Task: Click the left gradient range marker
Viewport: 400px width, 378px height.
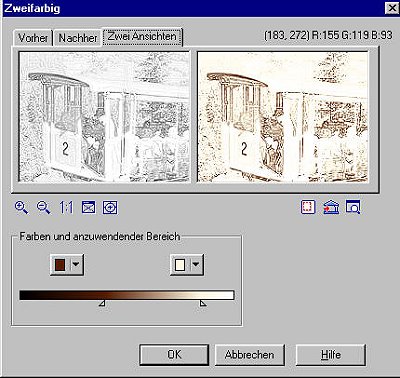Action: point(102,303)
